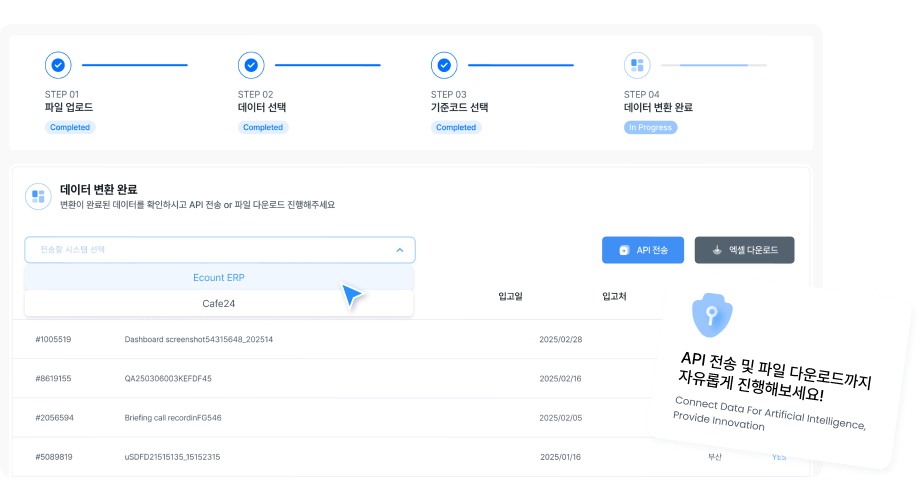This screenshot has width=922, height=489.
Task: Click Briefing call recordinFG546 cell
Action: tap(173, 418)
